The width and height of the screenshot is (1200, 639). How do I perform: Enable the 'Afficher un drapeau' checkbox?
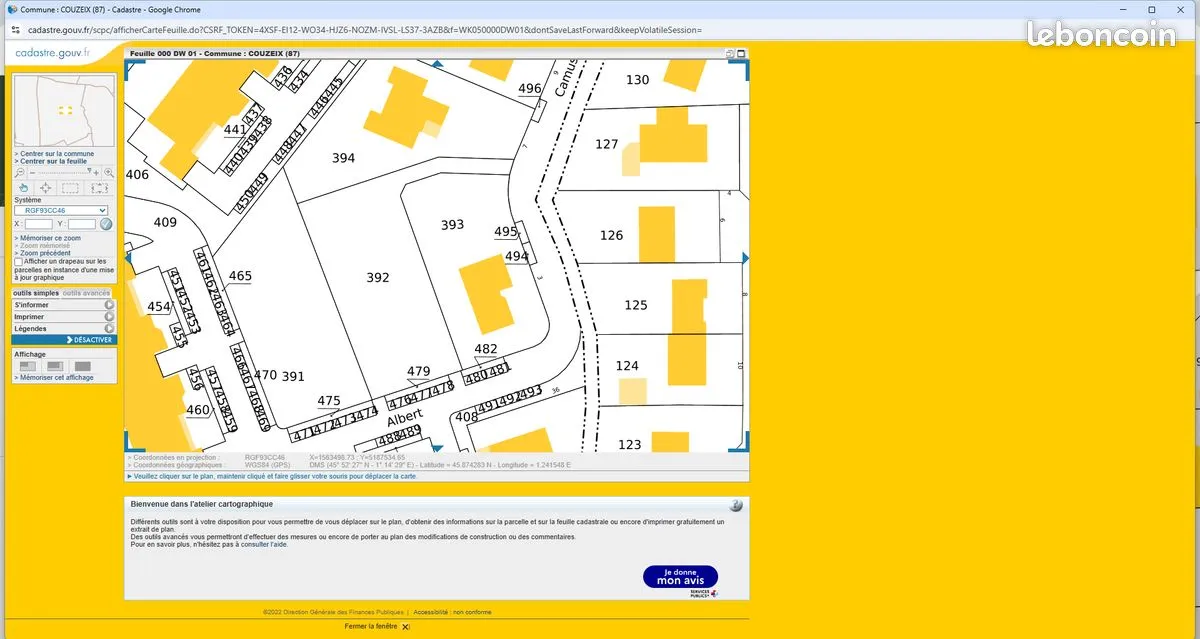click(x=18, y=262)
